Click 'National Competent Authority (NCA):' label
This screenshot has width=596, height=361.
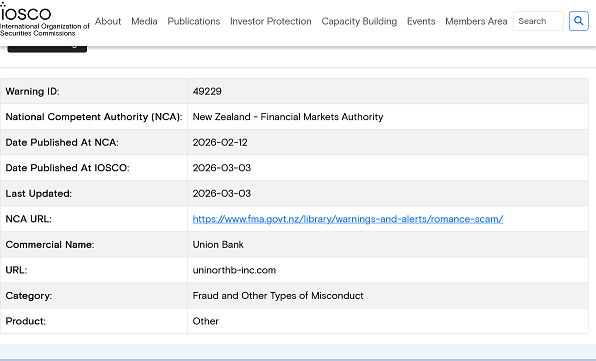pyautogui.click(x=94, y=117)
